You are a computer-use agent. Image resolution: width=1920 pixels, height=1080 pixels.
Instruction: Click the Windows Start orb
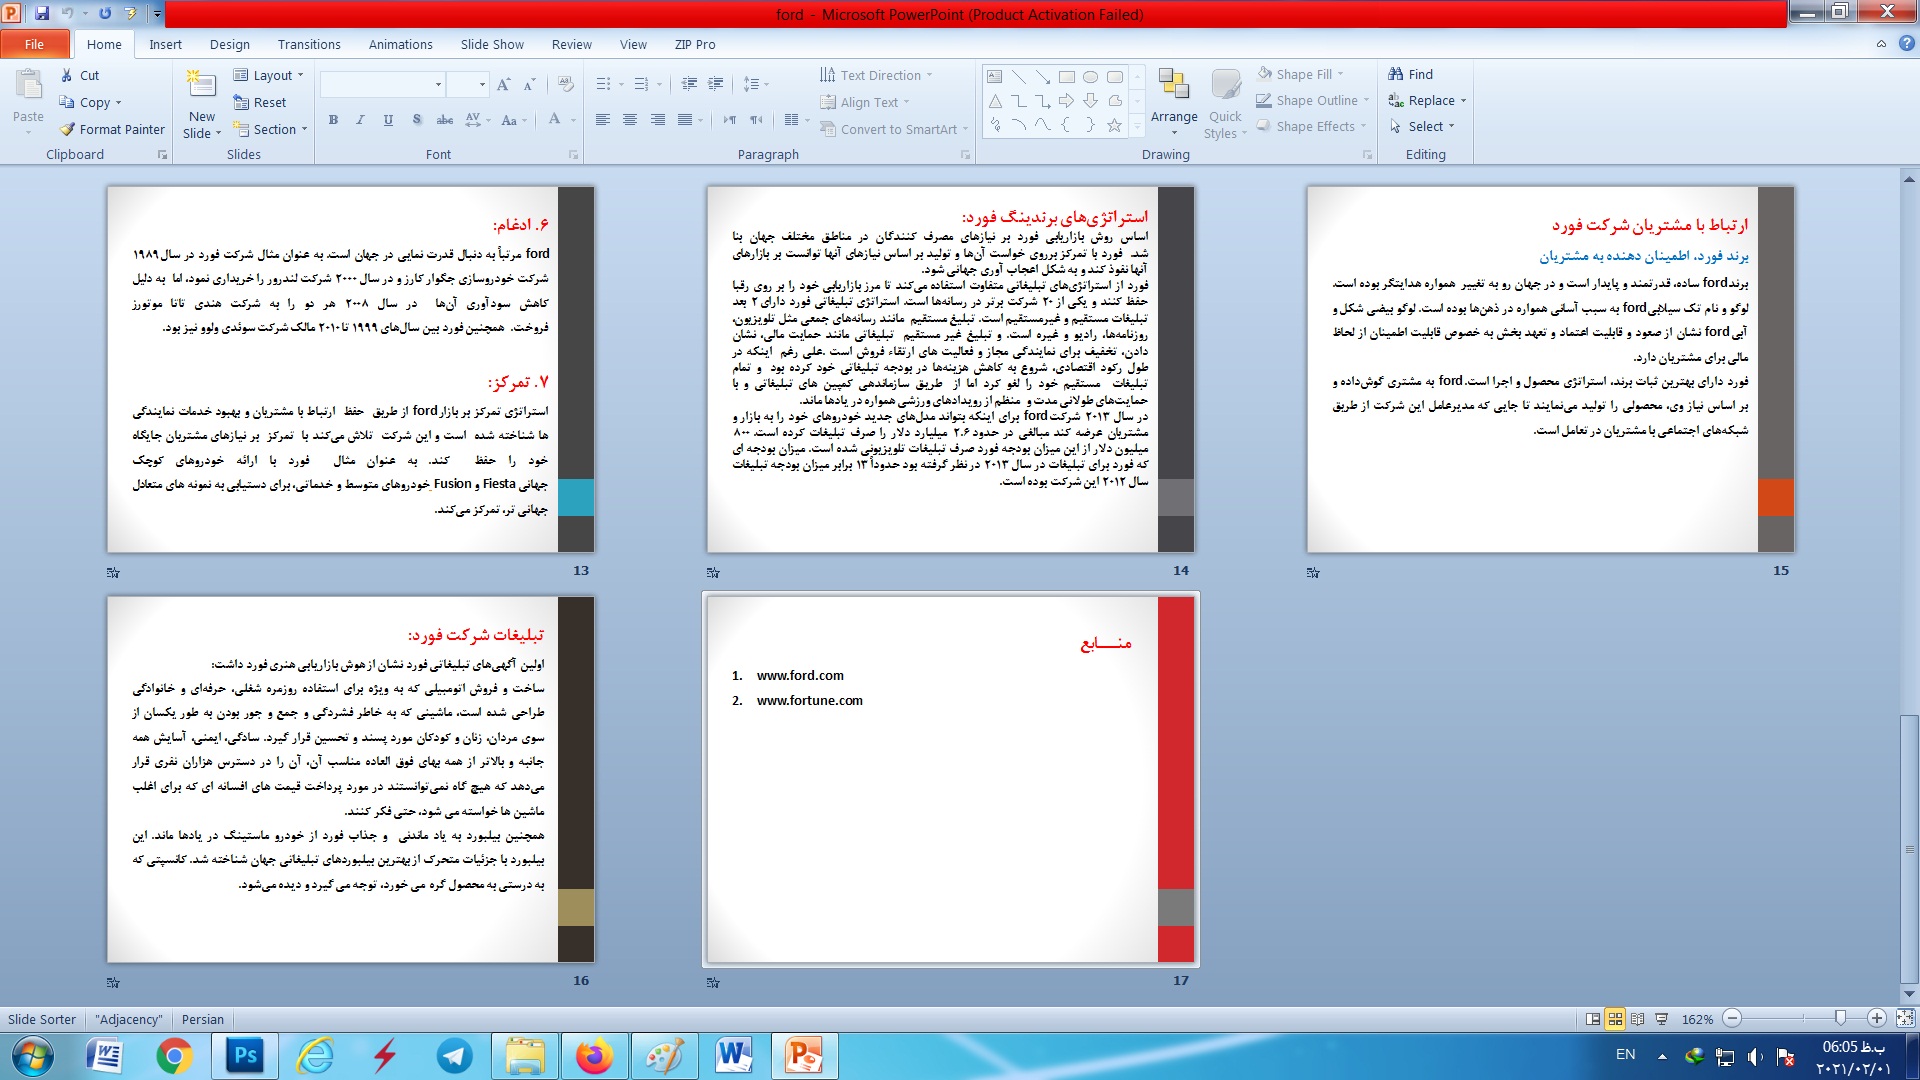pyautogui.click(x=33, y=1056)
